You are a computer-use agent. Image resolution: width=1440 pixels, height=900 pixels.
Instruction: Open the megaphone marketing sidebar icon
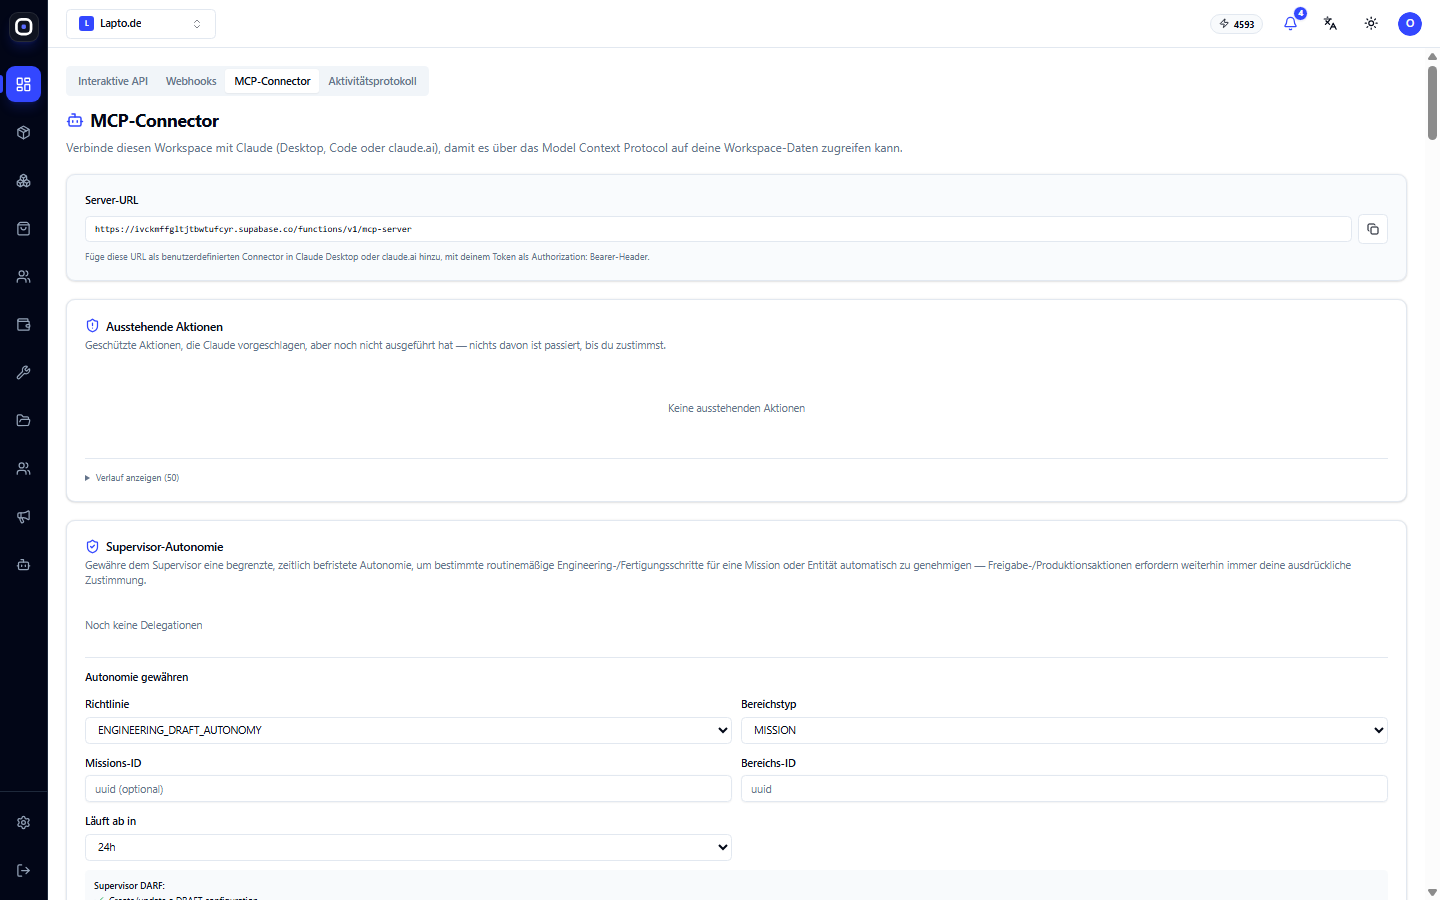click(23, 516)
